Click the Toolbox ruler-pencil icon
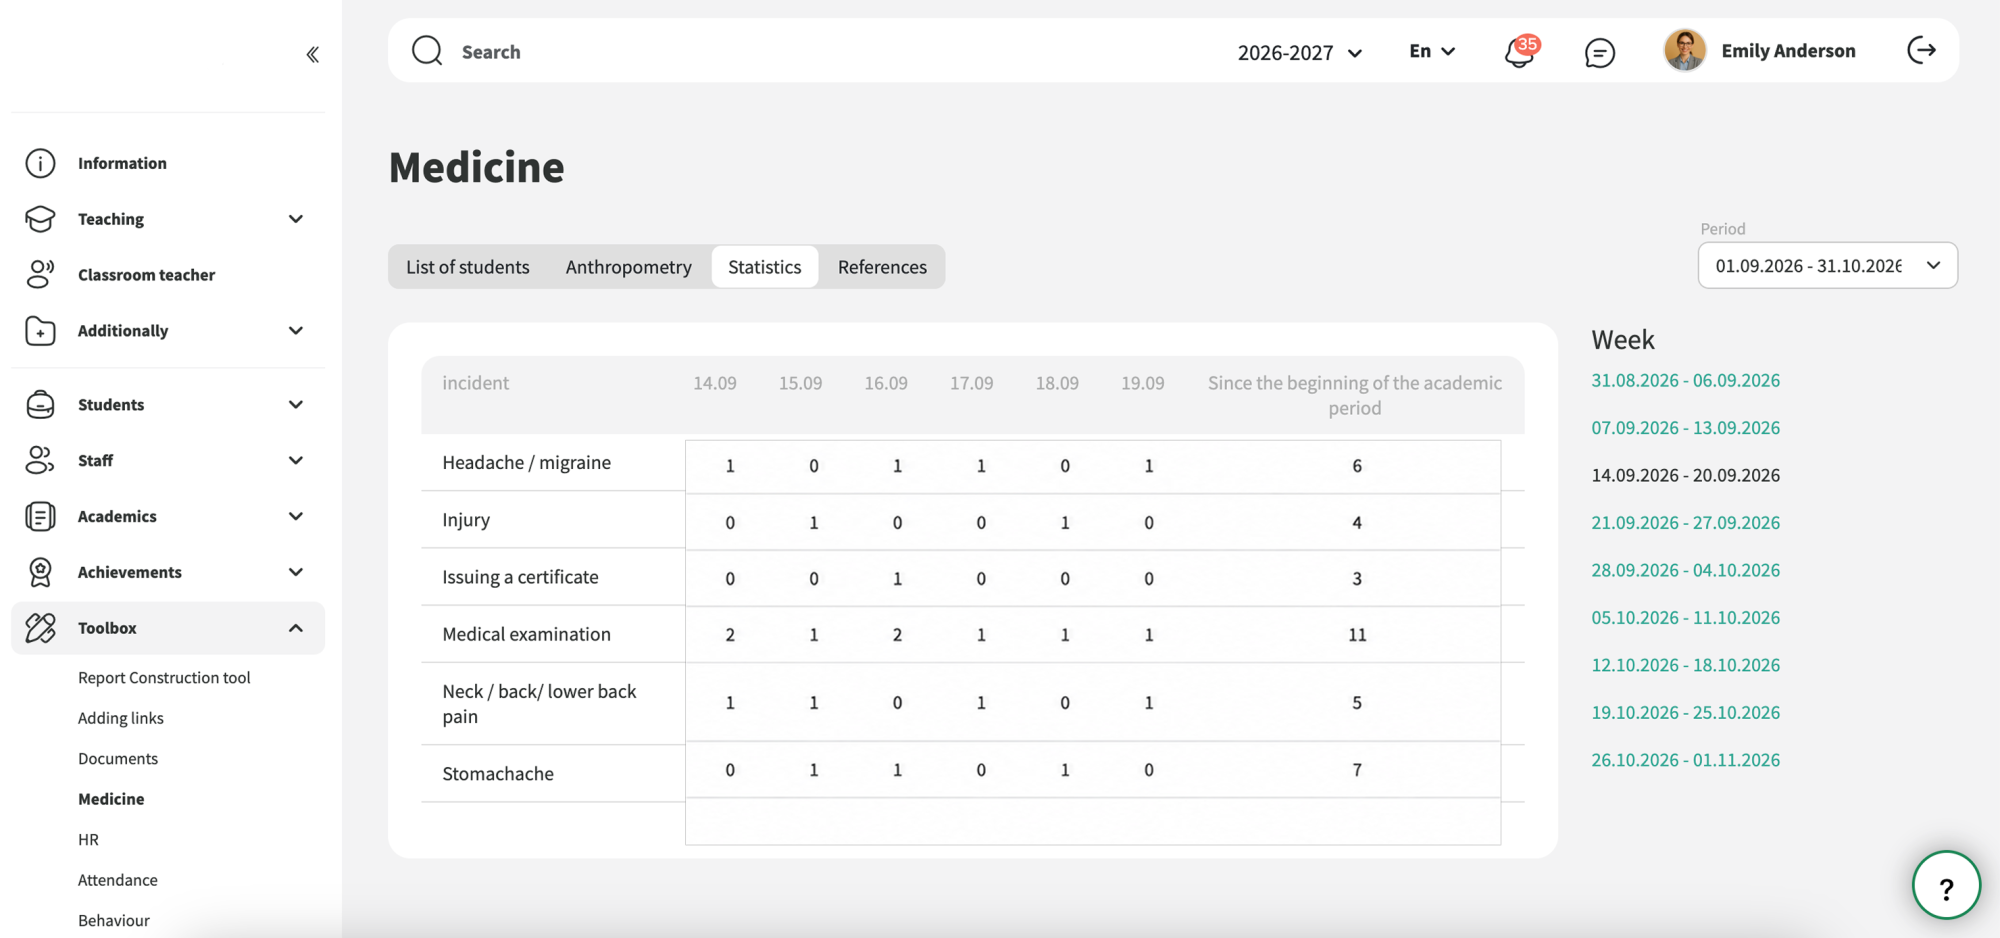The width and height of the screenshot is (2000, 938). pyautogui.click(x=40, y=628)
